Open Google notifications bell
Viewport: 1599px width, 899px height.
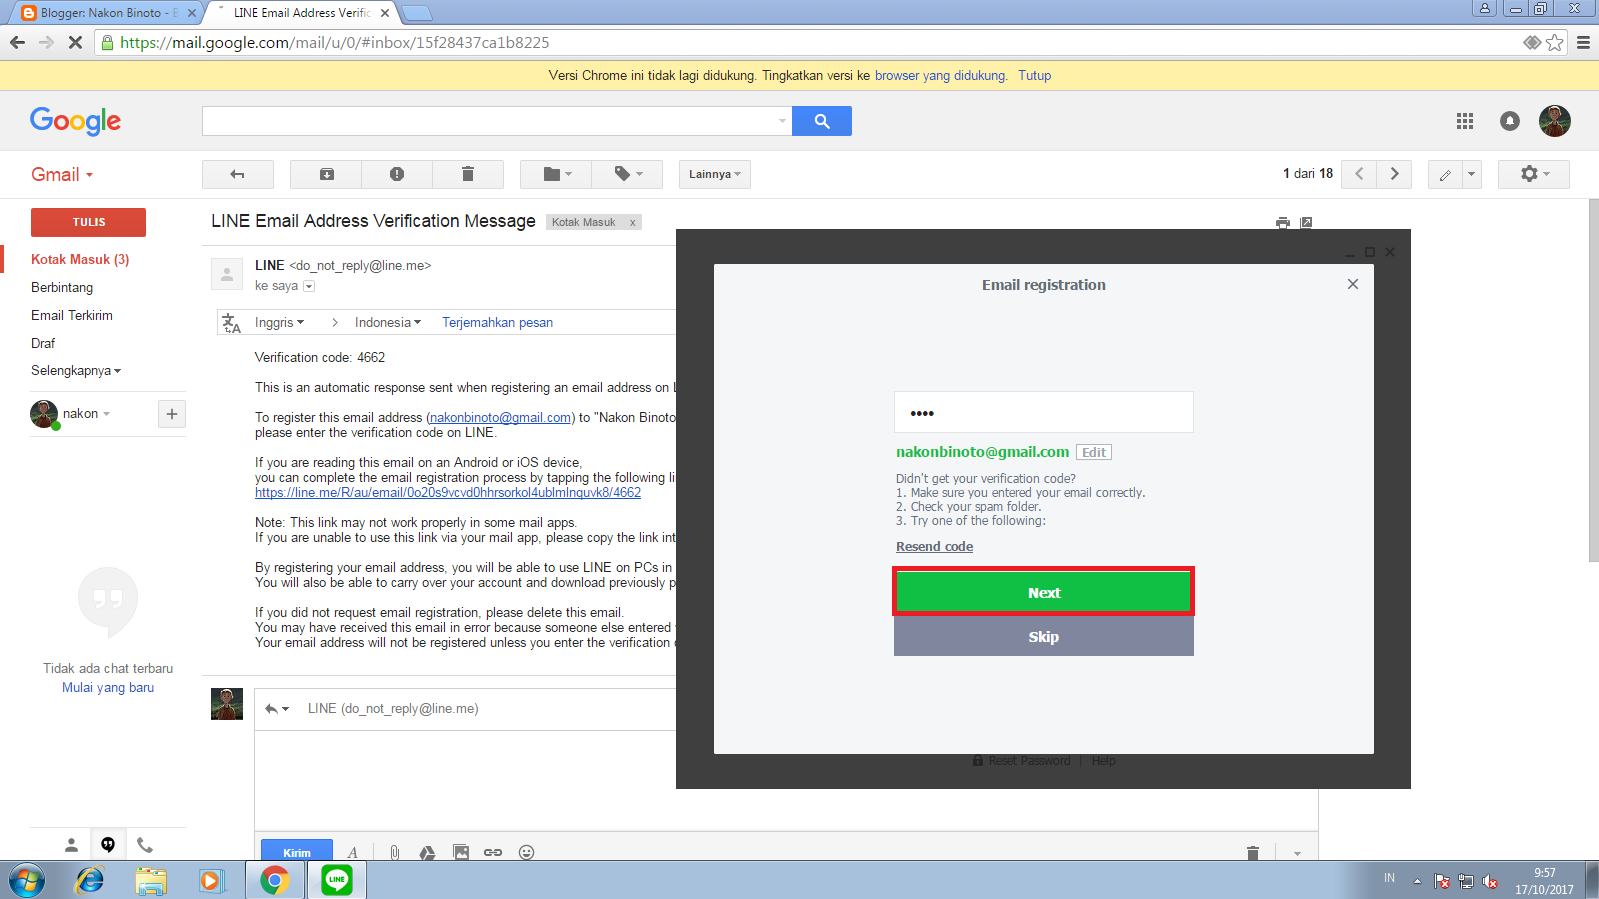tap(1510, 121)
